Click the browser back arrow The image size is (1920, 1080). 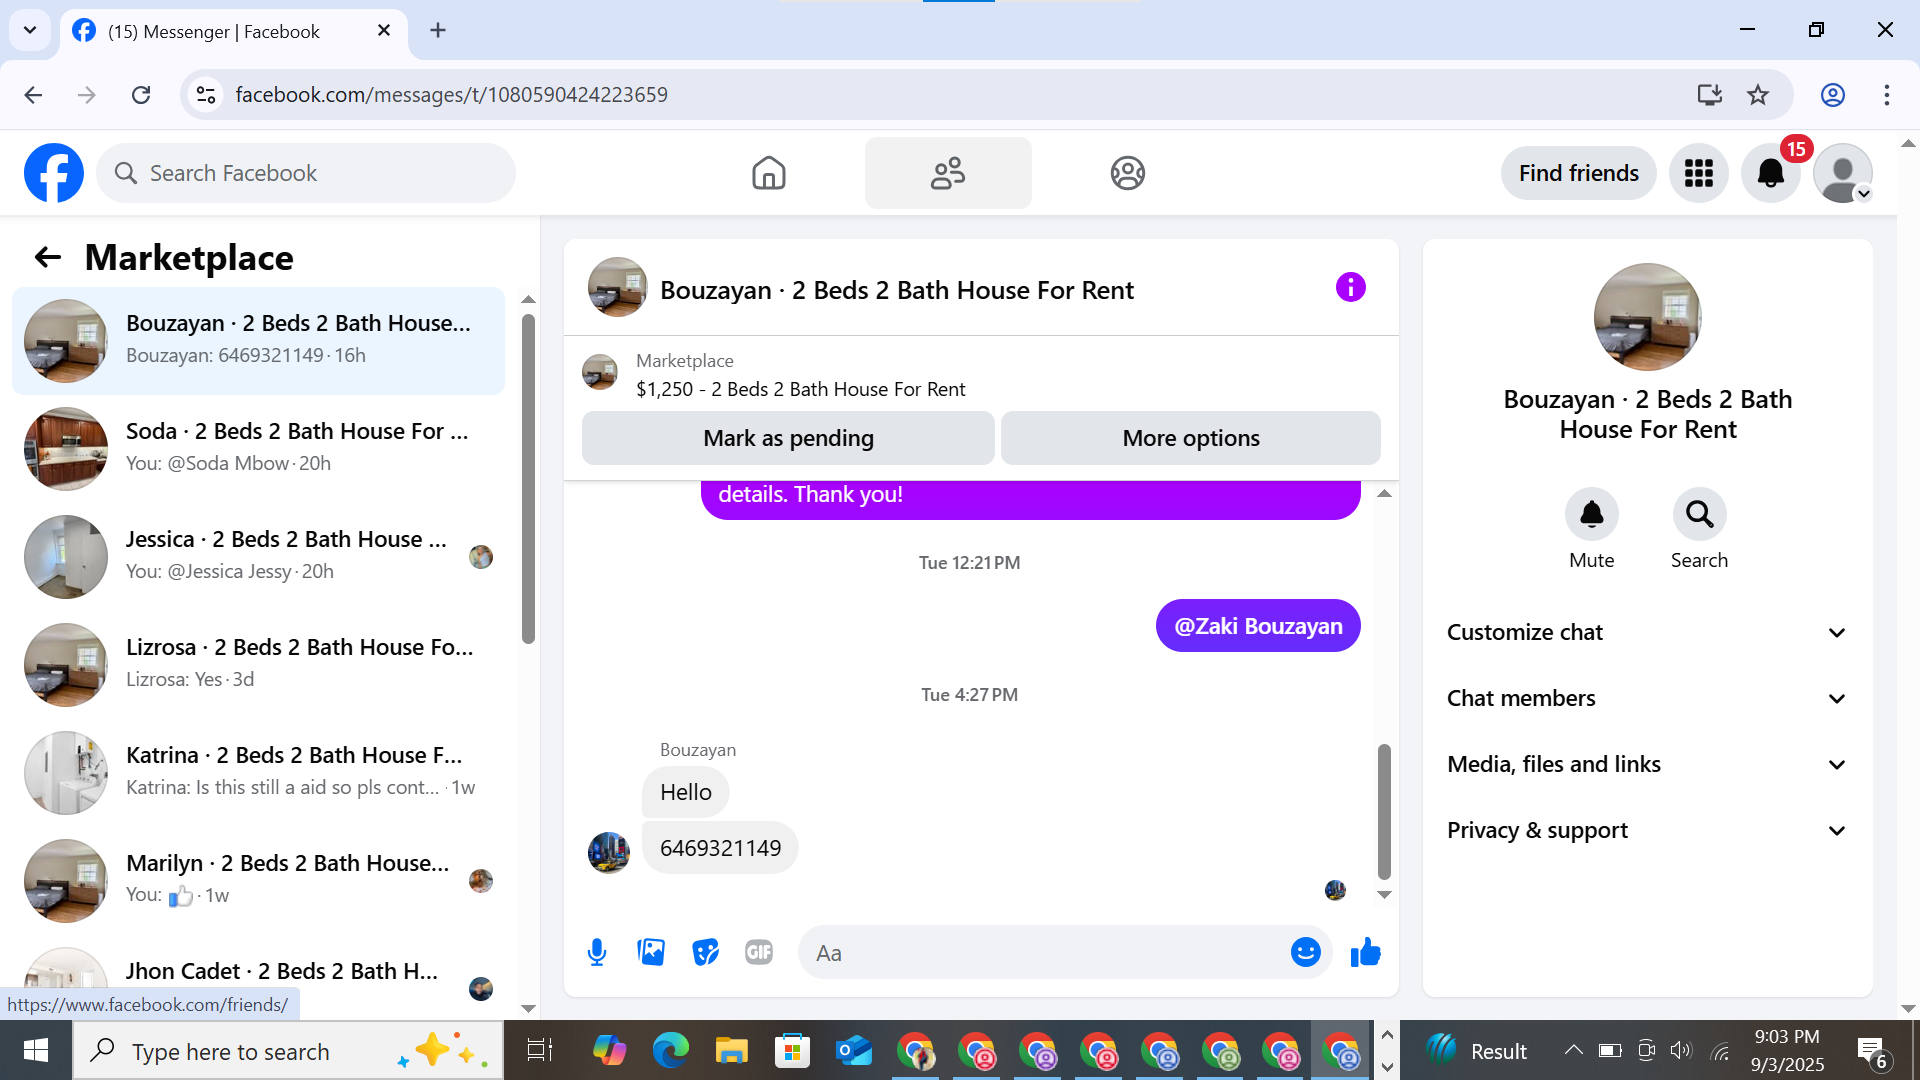[x=33, y=95]
